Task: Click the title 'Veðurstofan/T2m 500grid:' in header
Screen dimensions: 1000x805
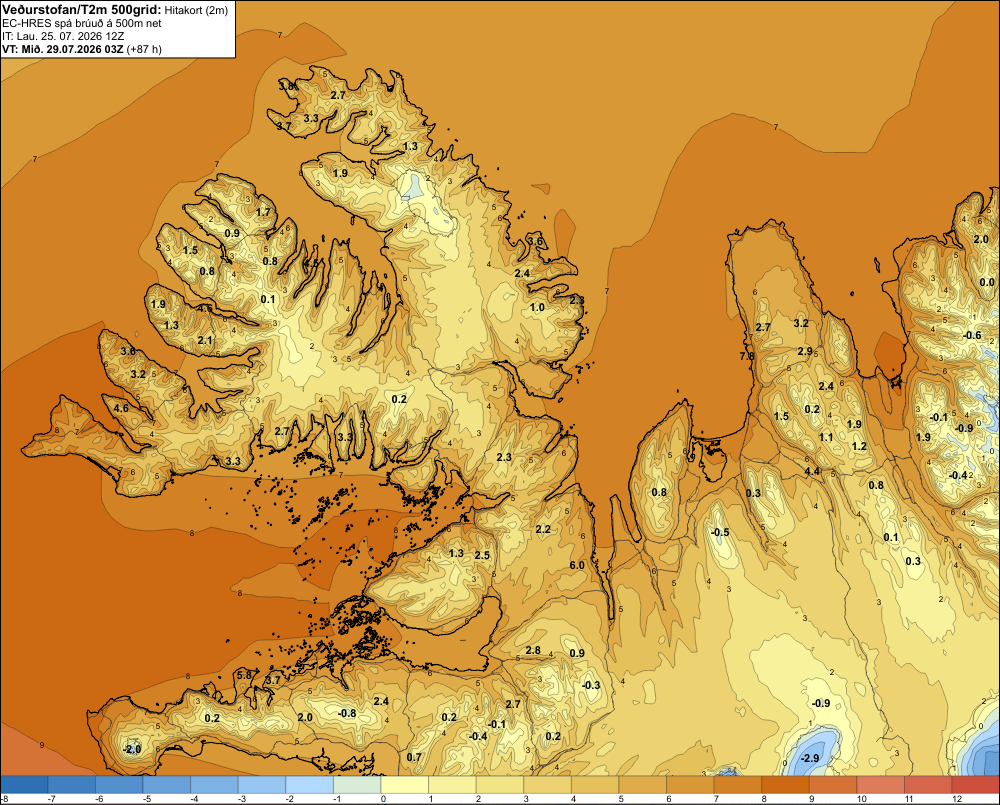Action: [x=82, y=10]
